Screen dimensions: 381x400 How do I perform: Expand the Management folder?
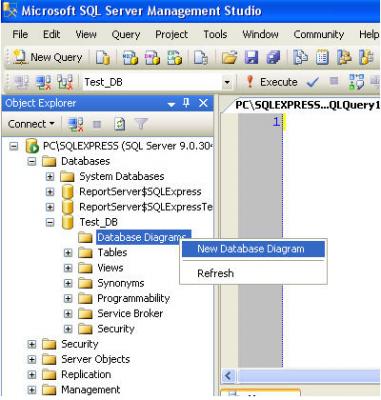(x=32, y=390)
